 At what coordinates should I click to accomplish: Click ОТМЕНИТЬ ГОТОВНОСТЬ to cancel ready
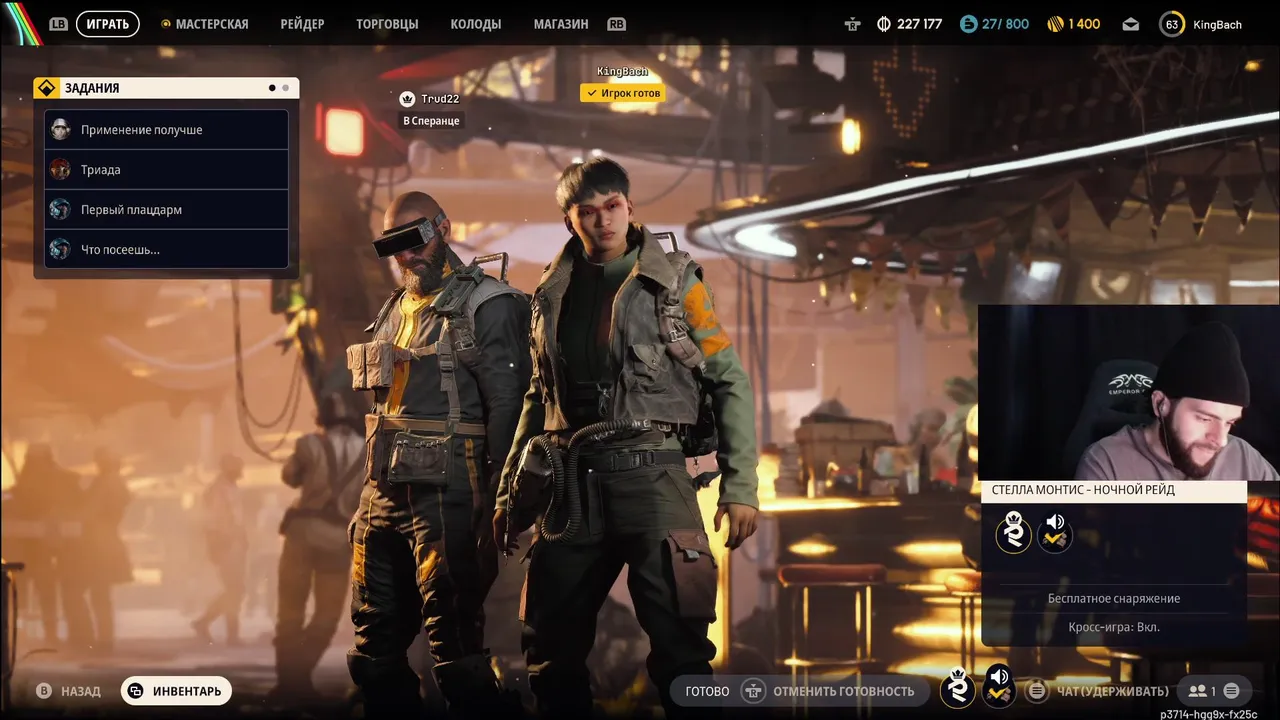click(843, 691)
